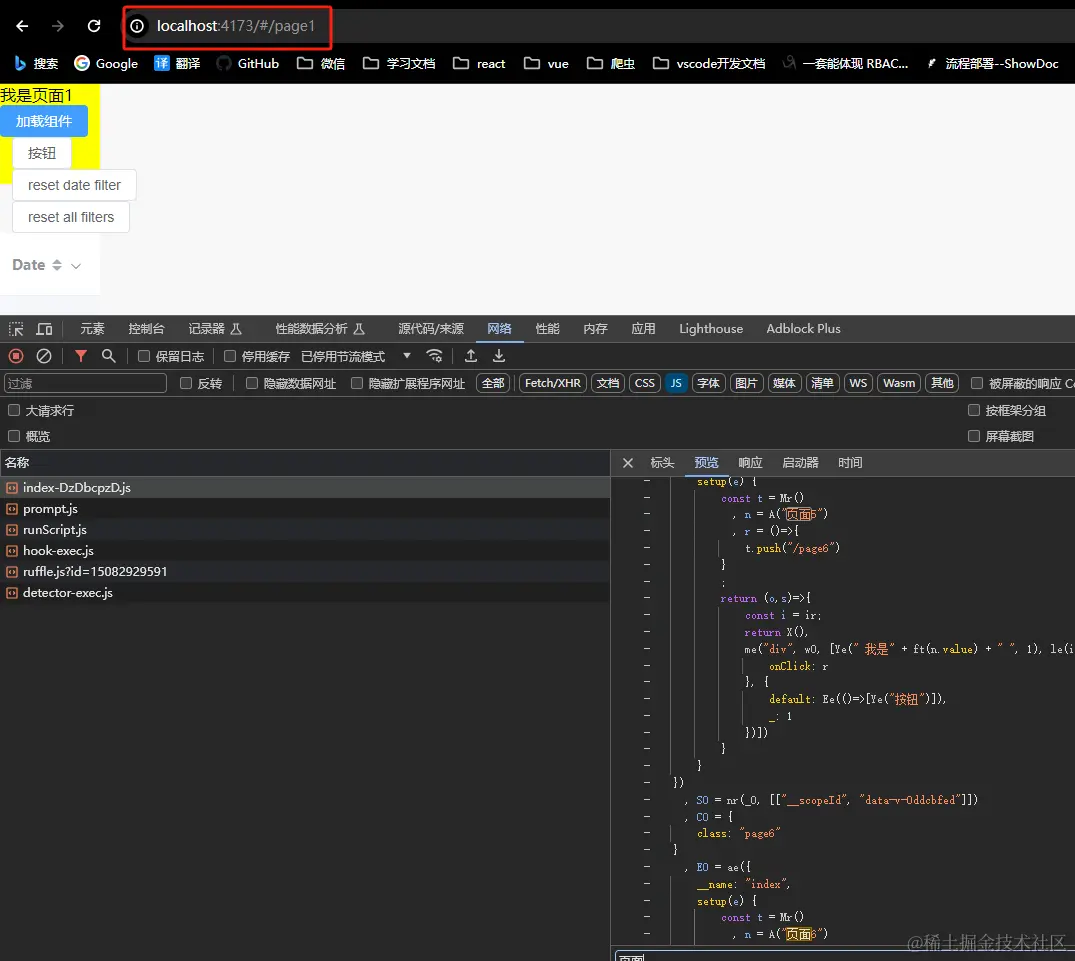
Task: Check the 大请求行 checkbox
Action: (x=14, y=410)
